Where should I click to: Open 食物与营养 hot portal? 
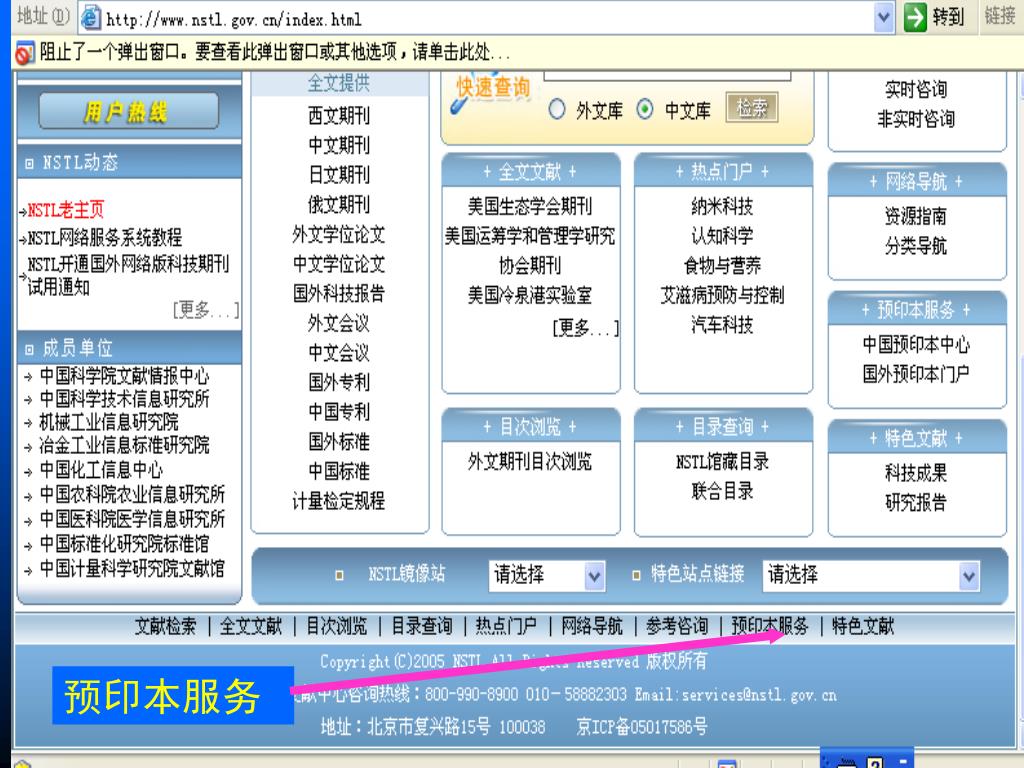pyautogui.click(x=722, y=266)
